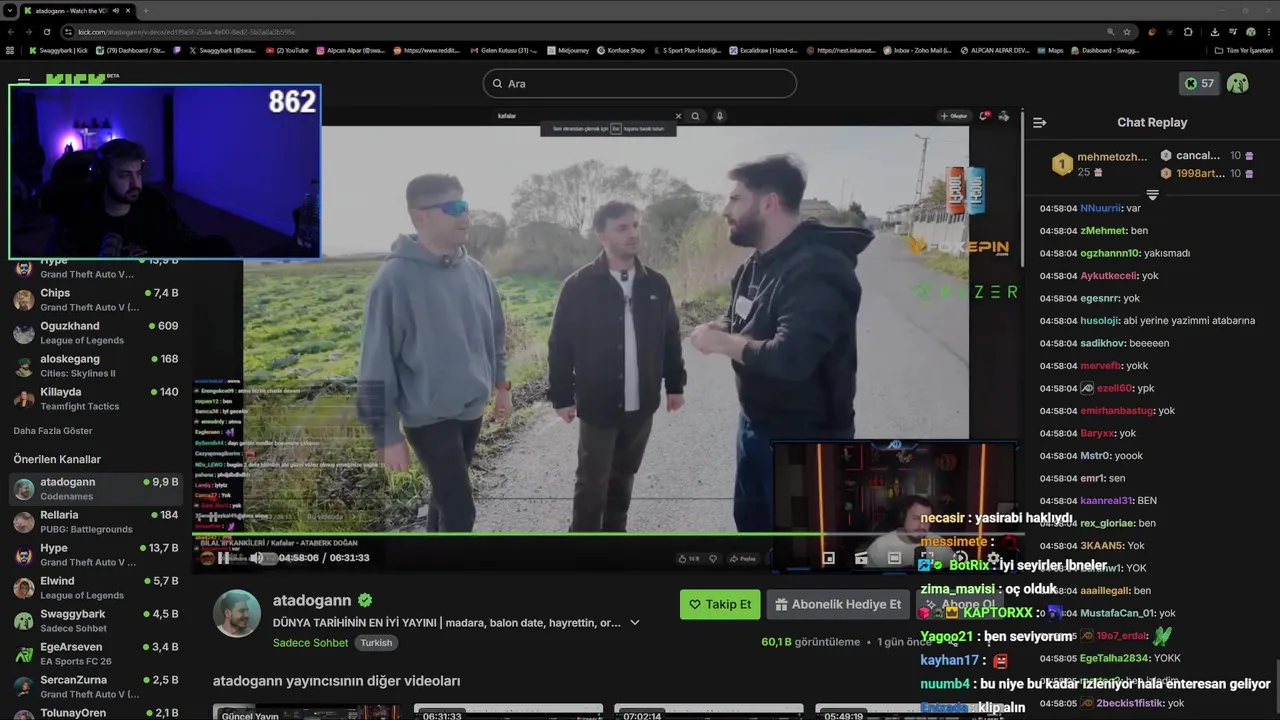This screenshot has height=720, width=1280.
Task: Open the Midjourney bookmark
Action: click(x=568, y=50)
